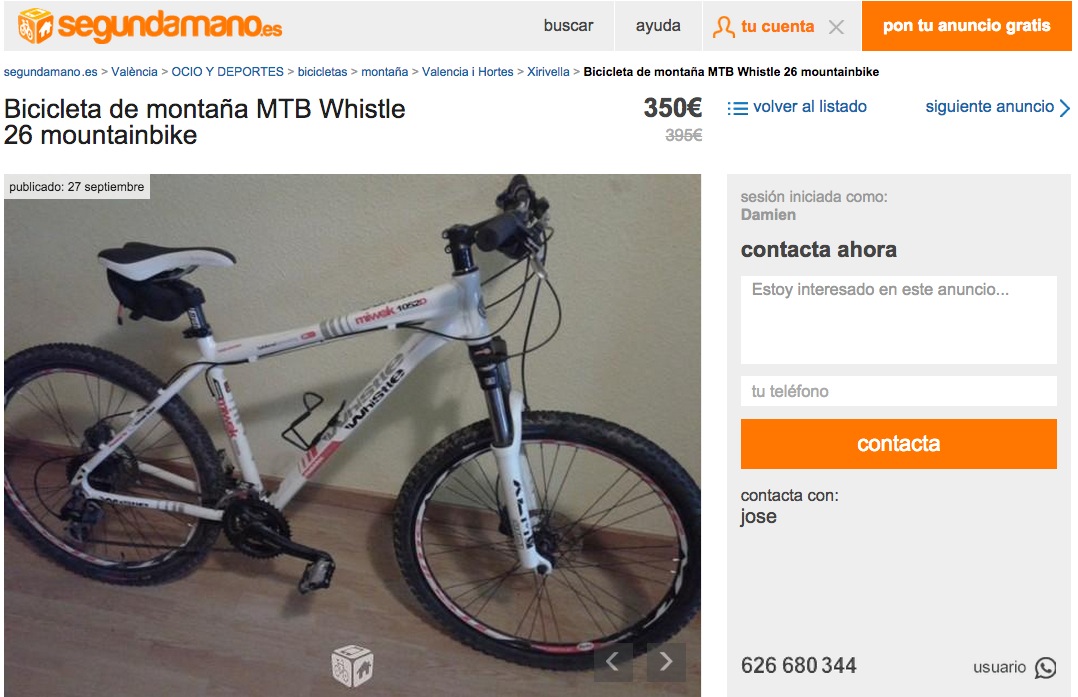The height and width of the screenshot is (697, 1078).
Task: Click the WhatsApp icon next to usuario
Action: [1046, 667]
